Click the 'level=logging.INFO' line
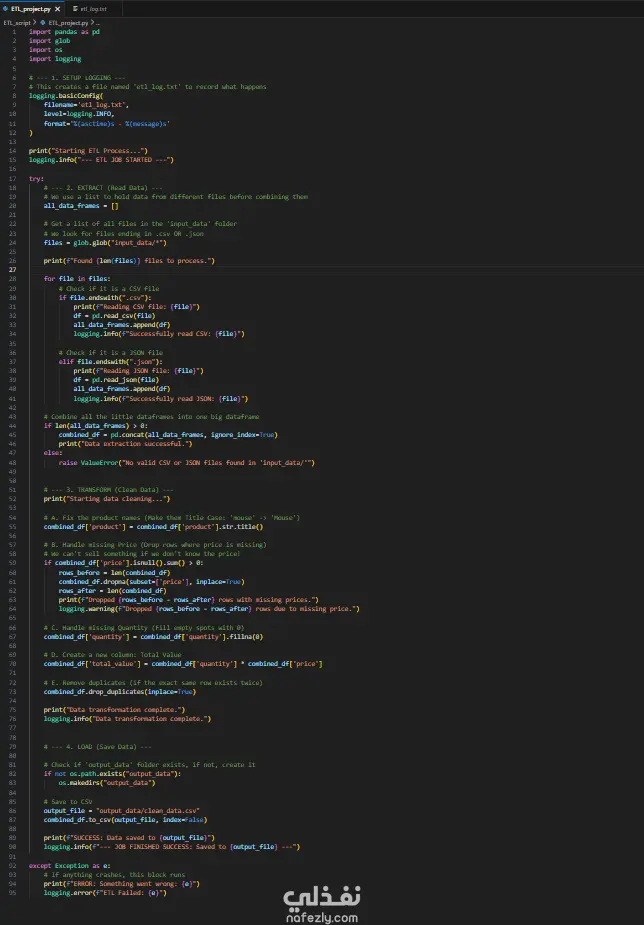Viewport: 644px width, 925px height. tap(78, 114)
